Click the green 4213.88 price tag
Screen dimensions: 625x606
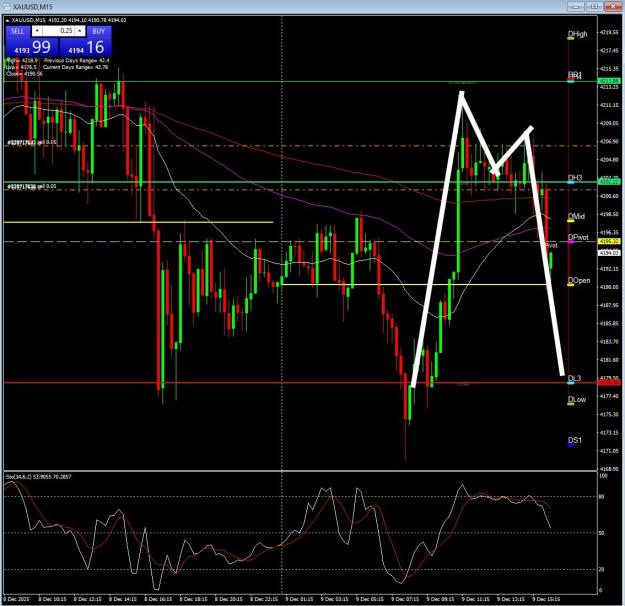pyautogui.click(x=609, y=81)
